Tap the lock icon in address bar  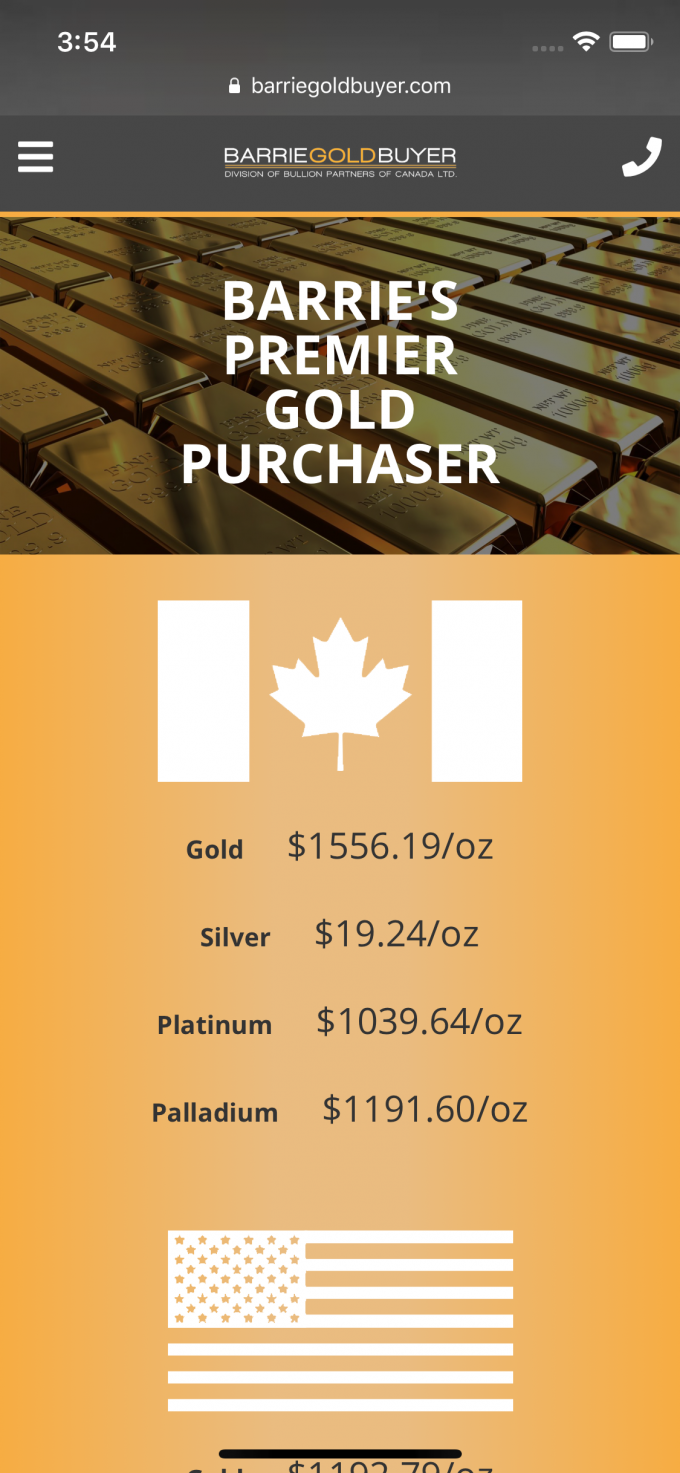235,86
